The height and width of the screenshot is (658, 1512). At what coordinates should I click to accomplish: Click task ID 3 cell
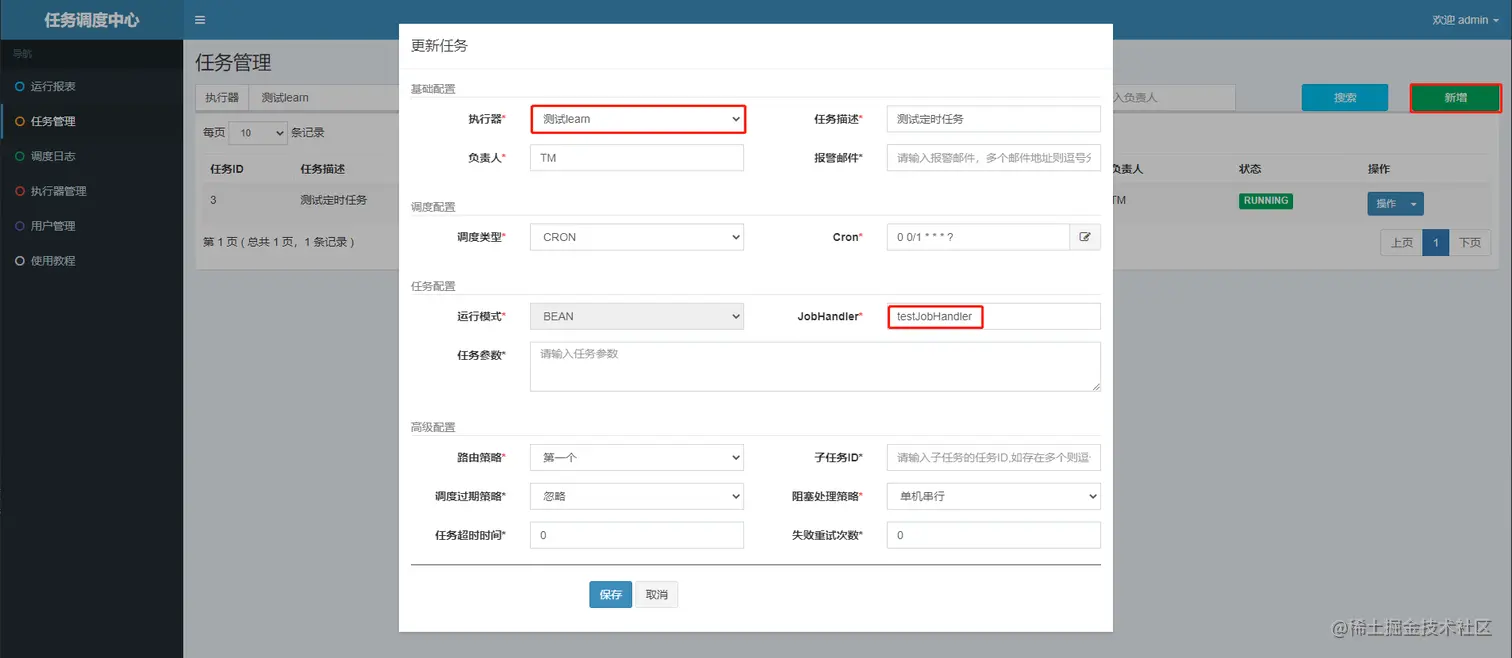tap(213, 200)
